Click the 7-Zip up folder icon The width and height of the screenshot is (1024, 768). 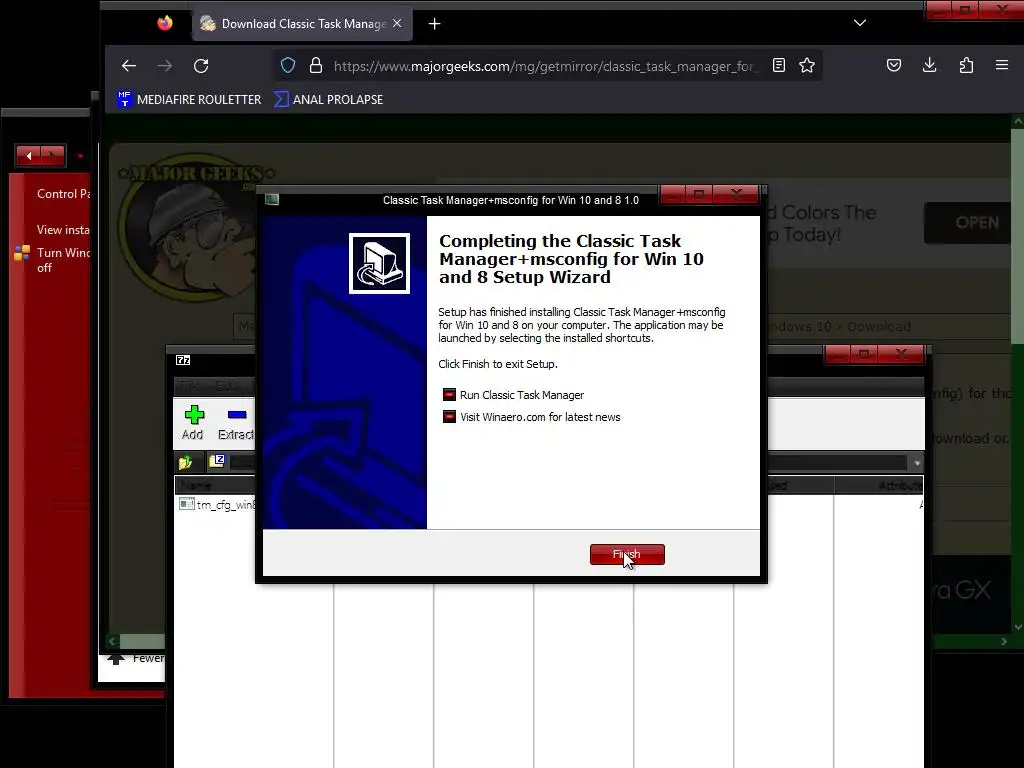(x=185, y=462)
